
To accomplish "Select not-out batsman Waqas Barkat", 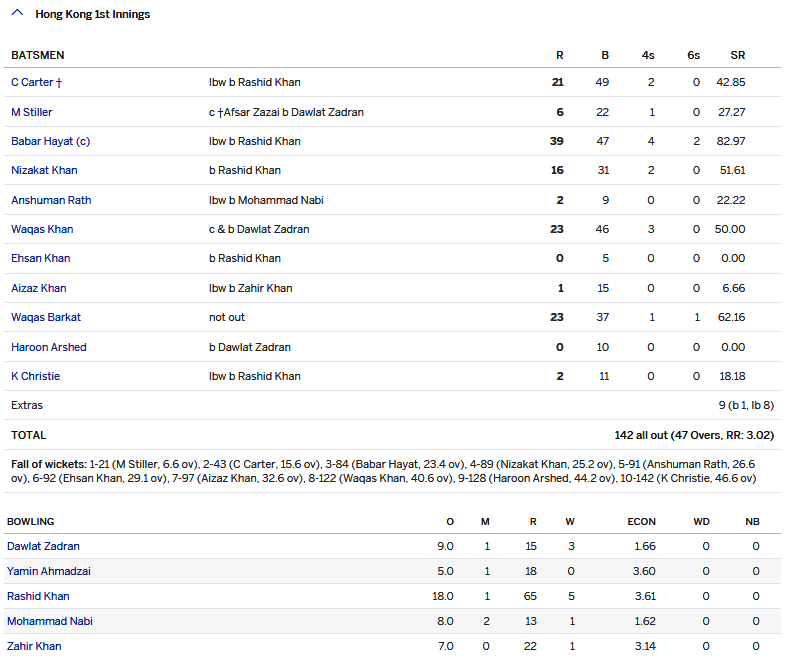I will point(46,317).
